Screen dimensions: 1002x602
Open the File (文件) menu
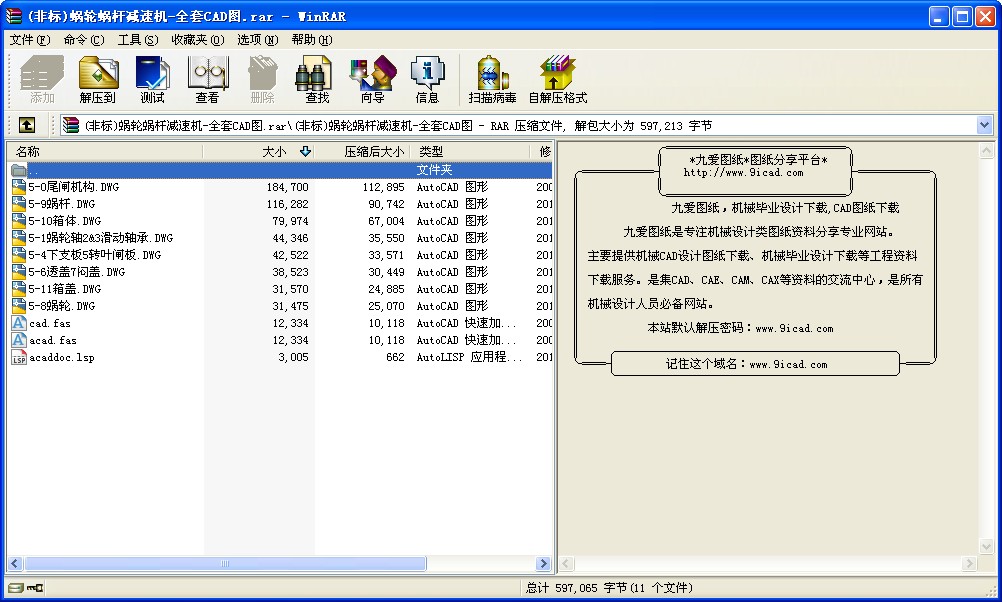click(29, 40)
